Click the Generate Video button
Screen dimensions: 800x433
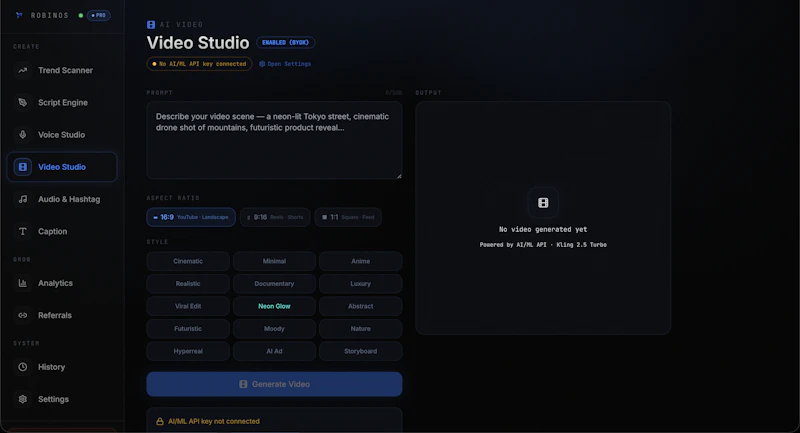click(274, 384)
